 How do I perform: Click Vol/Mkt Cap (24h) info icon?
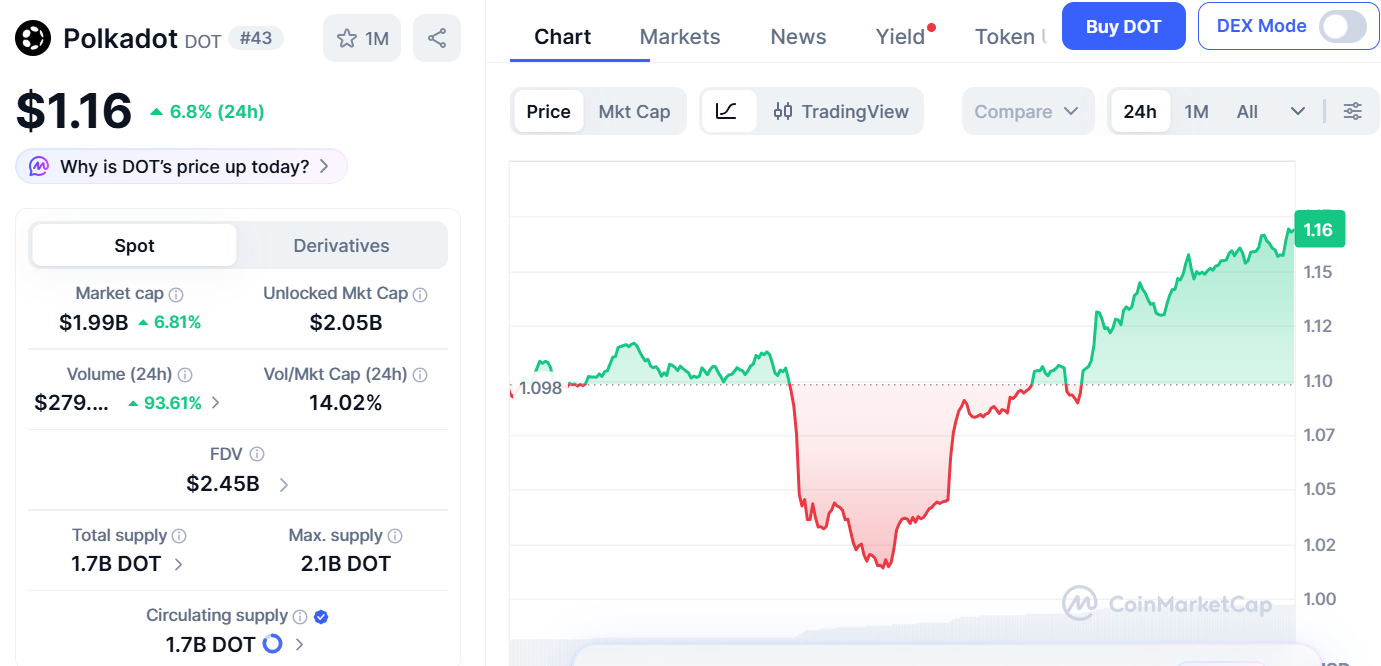point(420,375)
